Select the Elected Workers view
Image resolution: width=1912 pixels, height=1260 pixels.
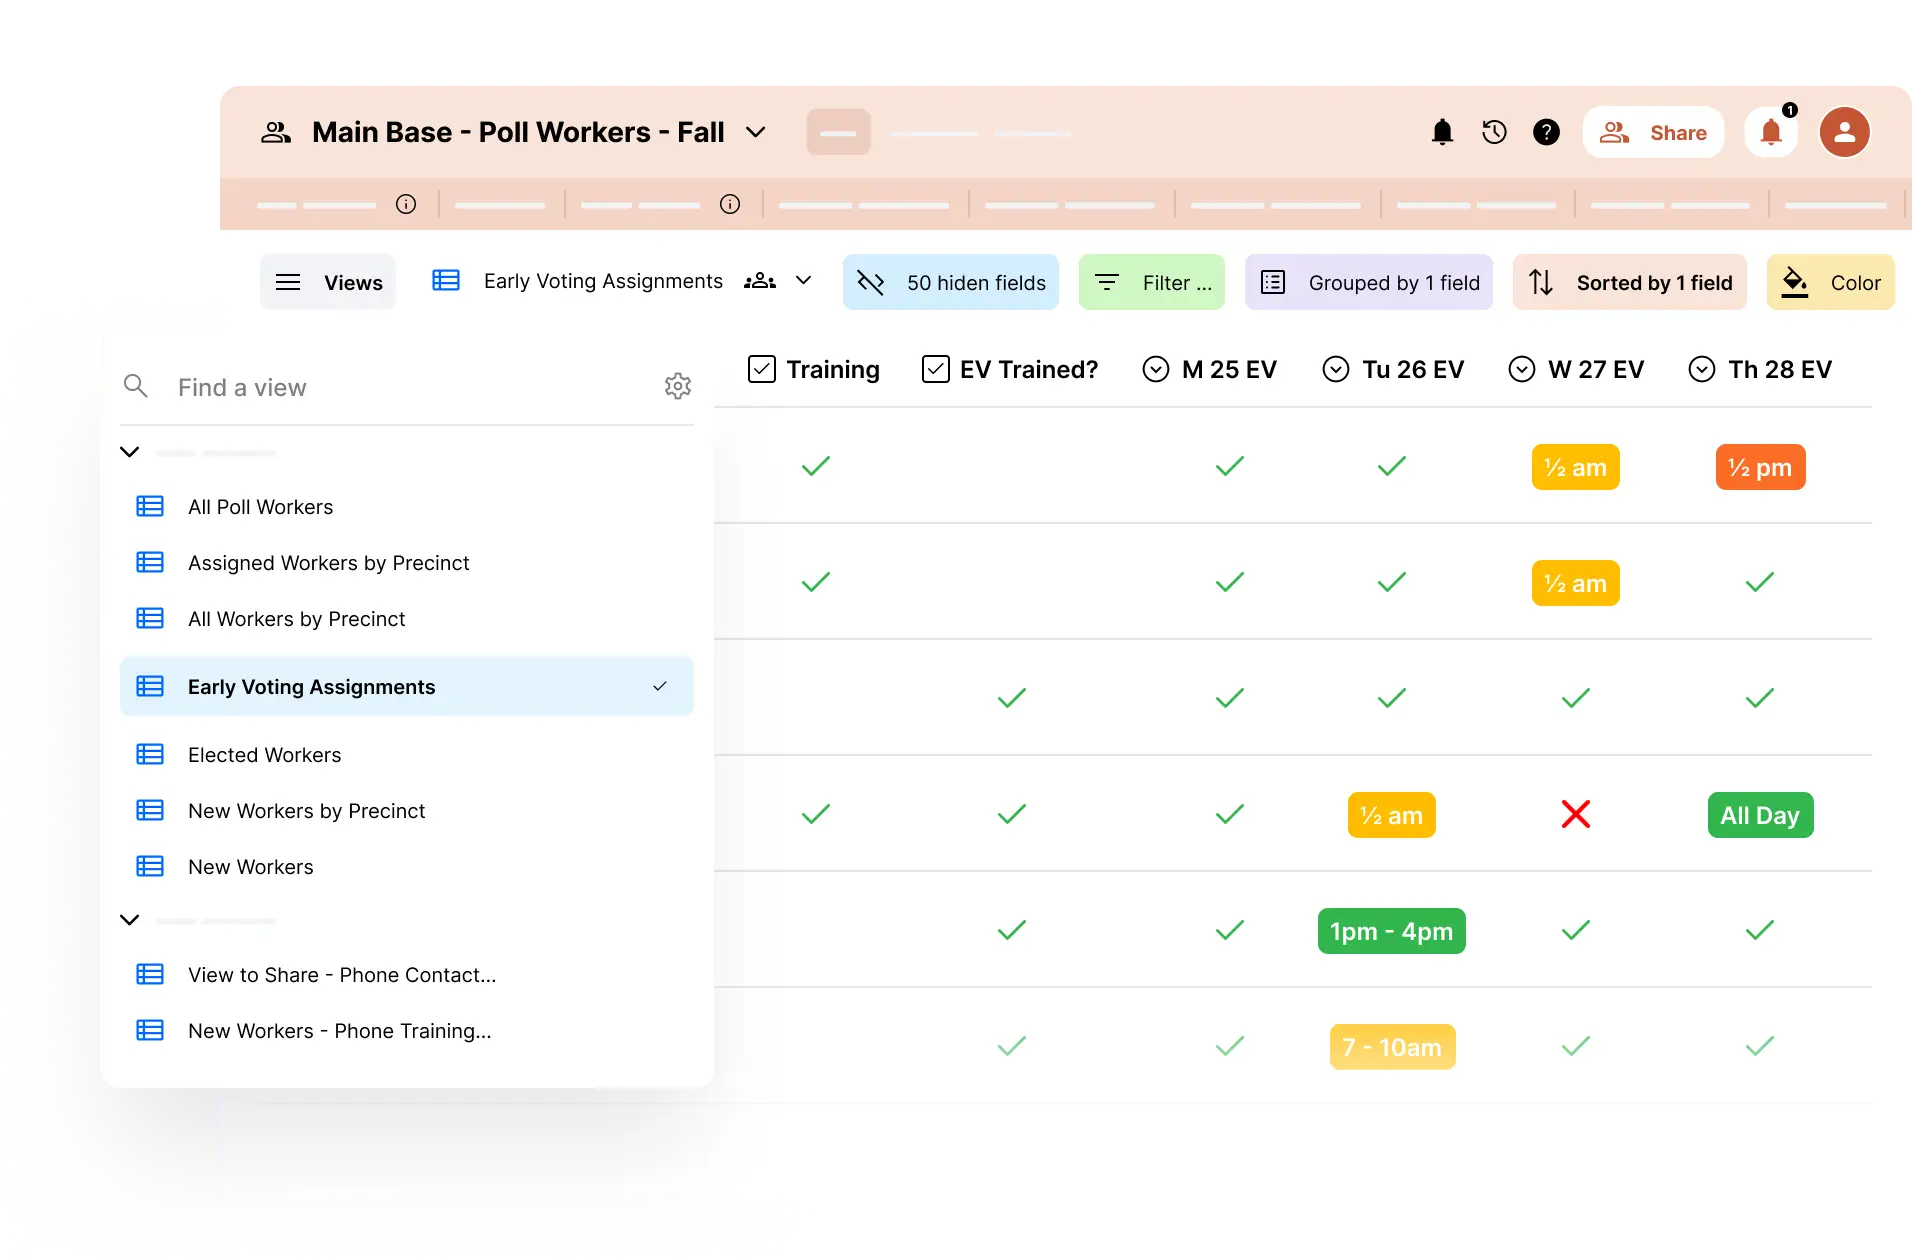pos(264,755)
